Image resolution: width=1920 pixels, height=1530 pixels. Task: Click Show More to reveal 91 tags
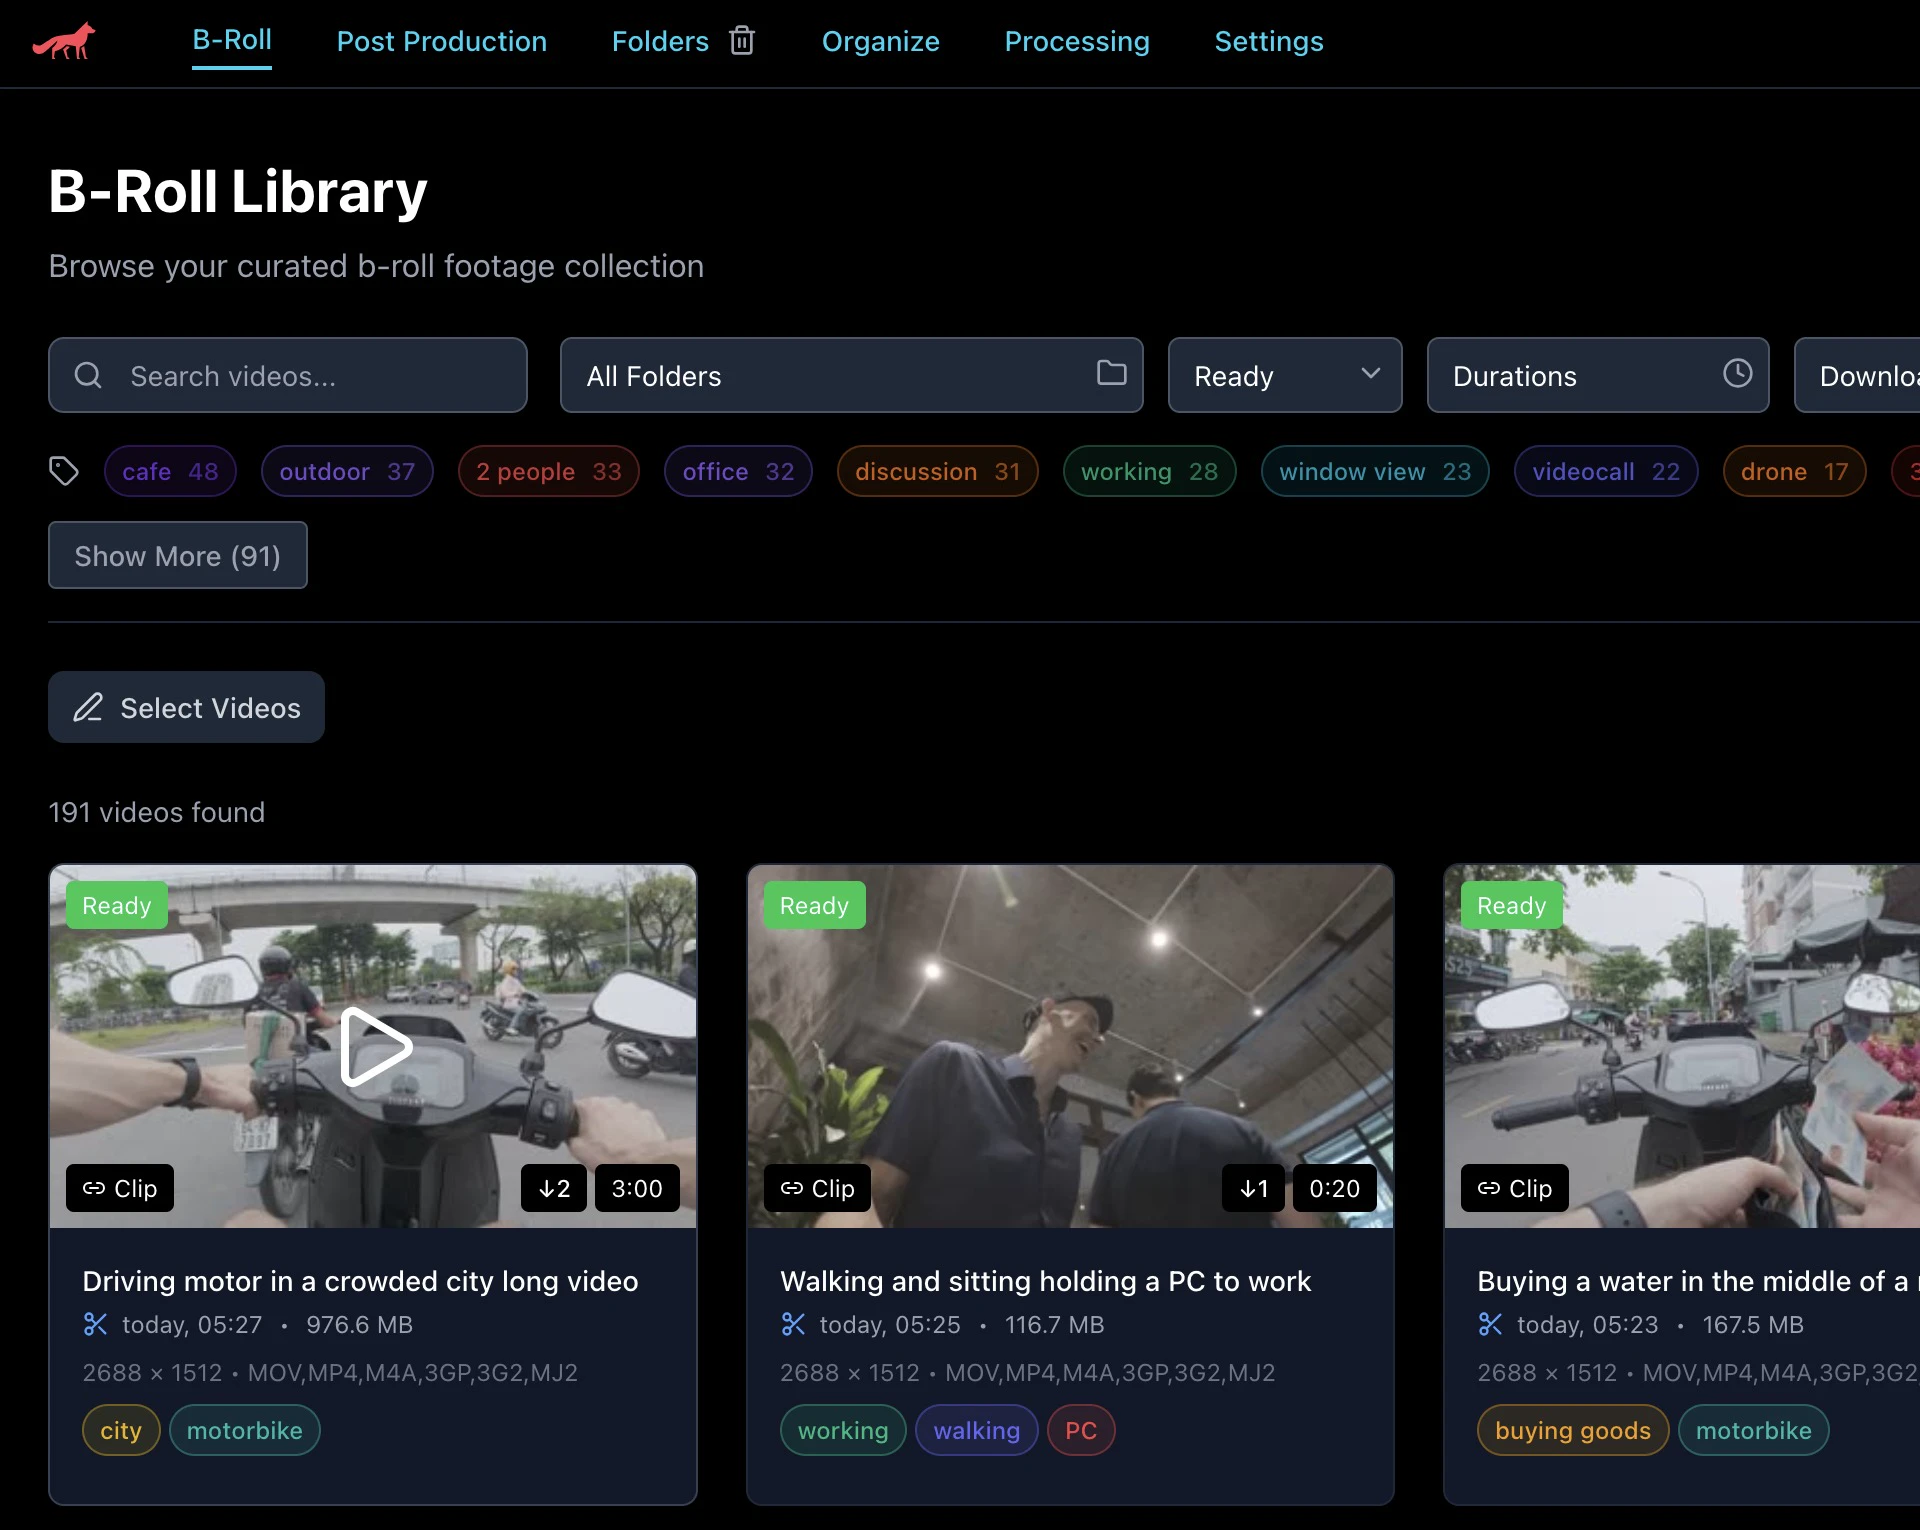point(177,555)
